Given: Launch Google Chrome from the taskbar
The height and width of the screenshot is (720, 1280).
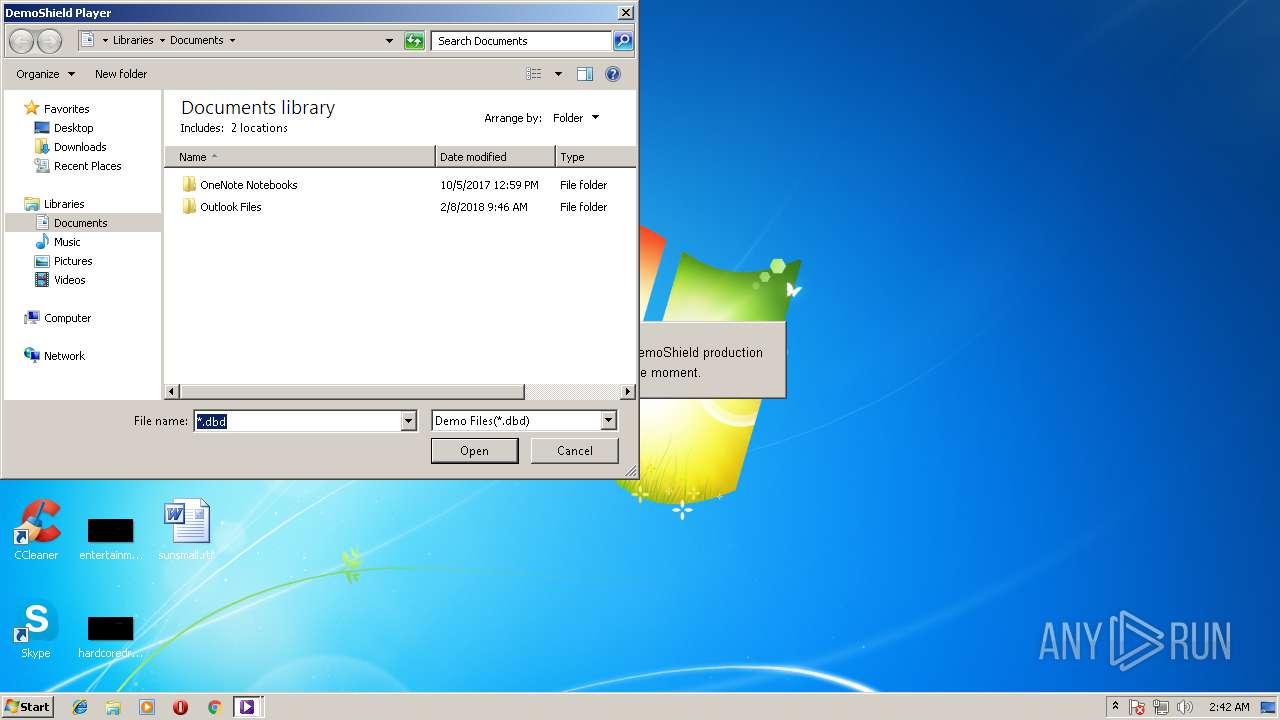Looking at the screenshot, I should click(214, 707).
